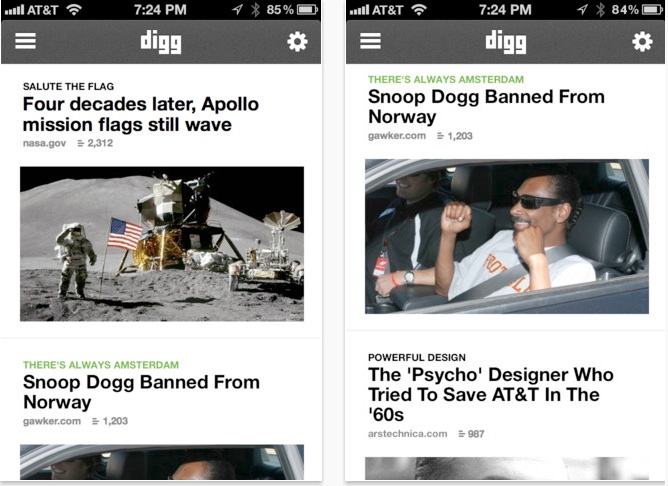Tap the digg logo on left screen
Image resolution: width=668 pixels, height=486 pixels.
161,42
